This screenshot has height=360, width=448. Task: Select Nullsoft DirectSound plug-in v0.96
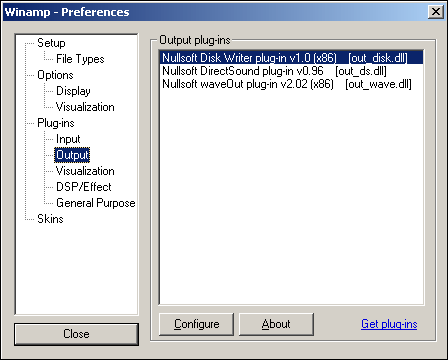(x=291, y=71)
